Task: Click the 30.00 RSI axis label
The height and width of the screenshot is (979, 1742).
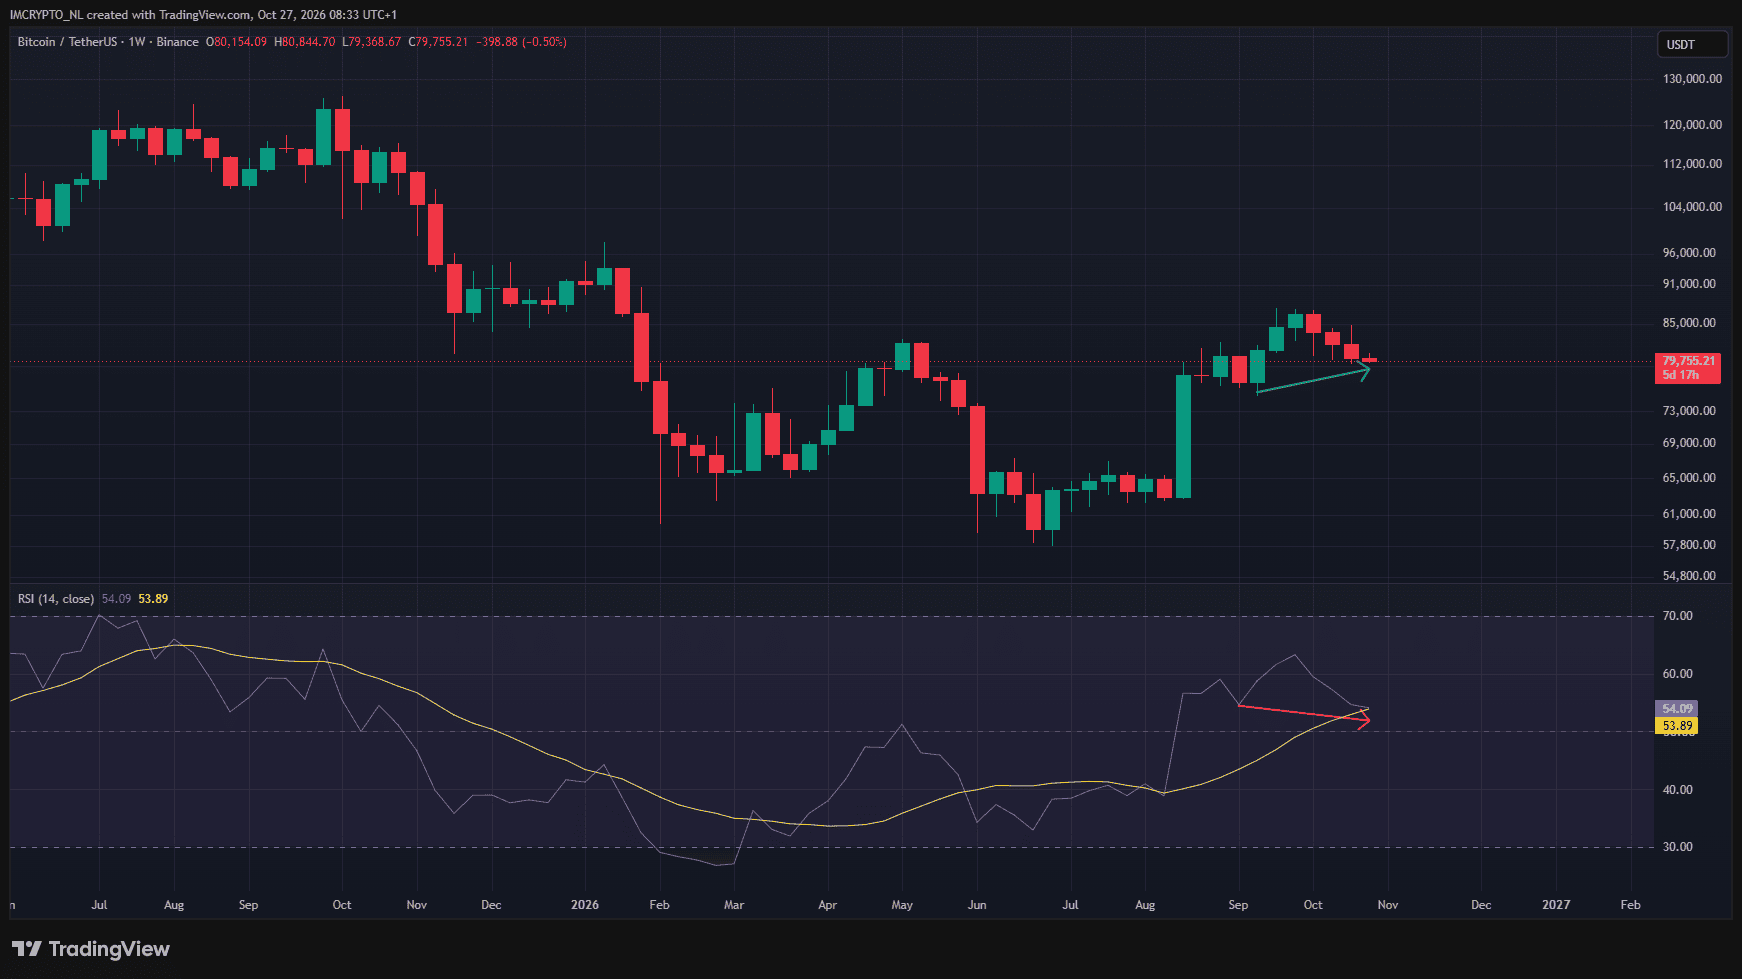Action: (1677, 847)
